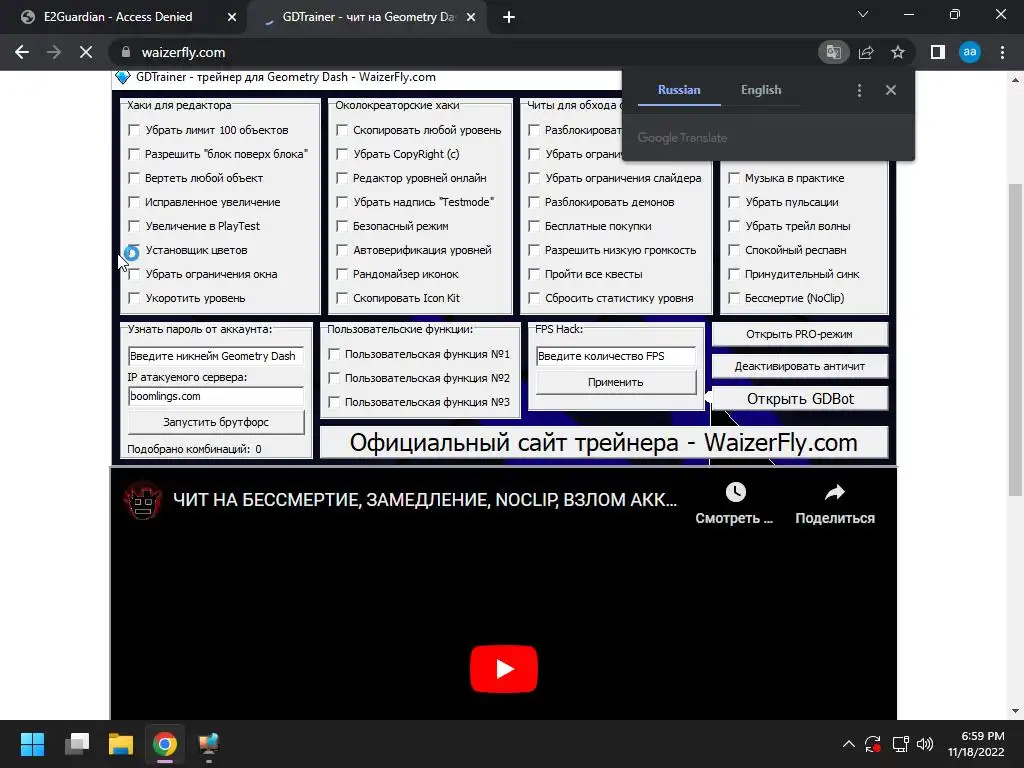Open Chrome three-dot menu
This screenshot has height=768, width=1024.
coord(1002,52)
